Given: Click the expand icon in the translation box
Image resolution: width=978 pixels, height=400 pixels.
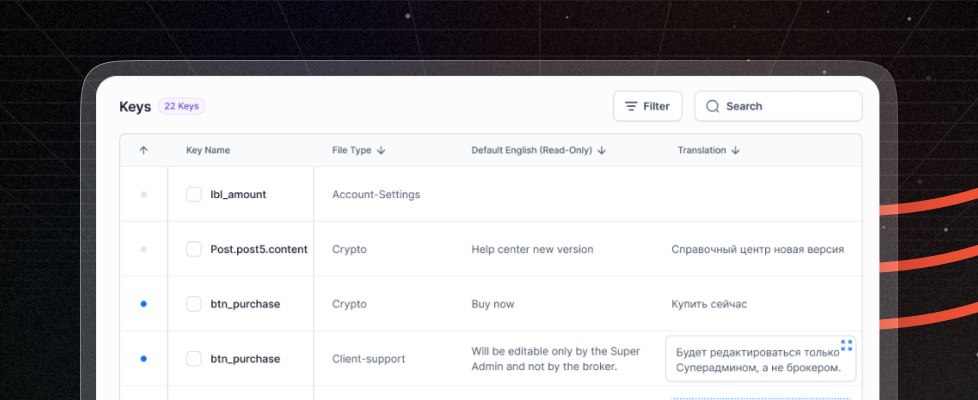Looking at the screenshot, I should pos(847,345).
